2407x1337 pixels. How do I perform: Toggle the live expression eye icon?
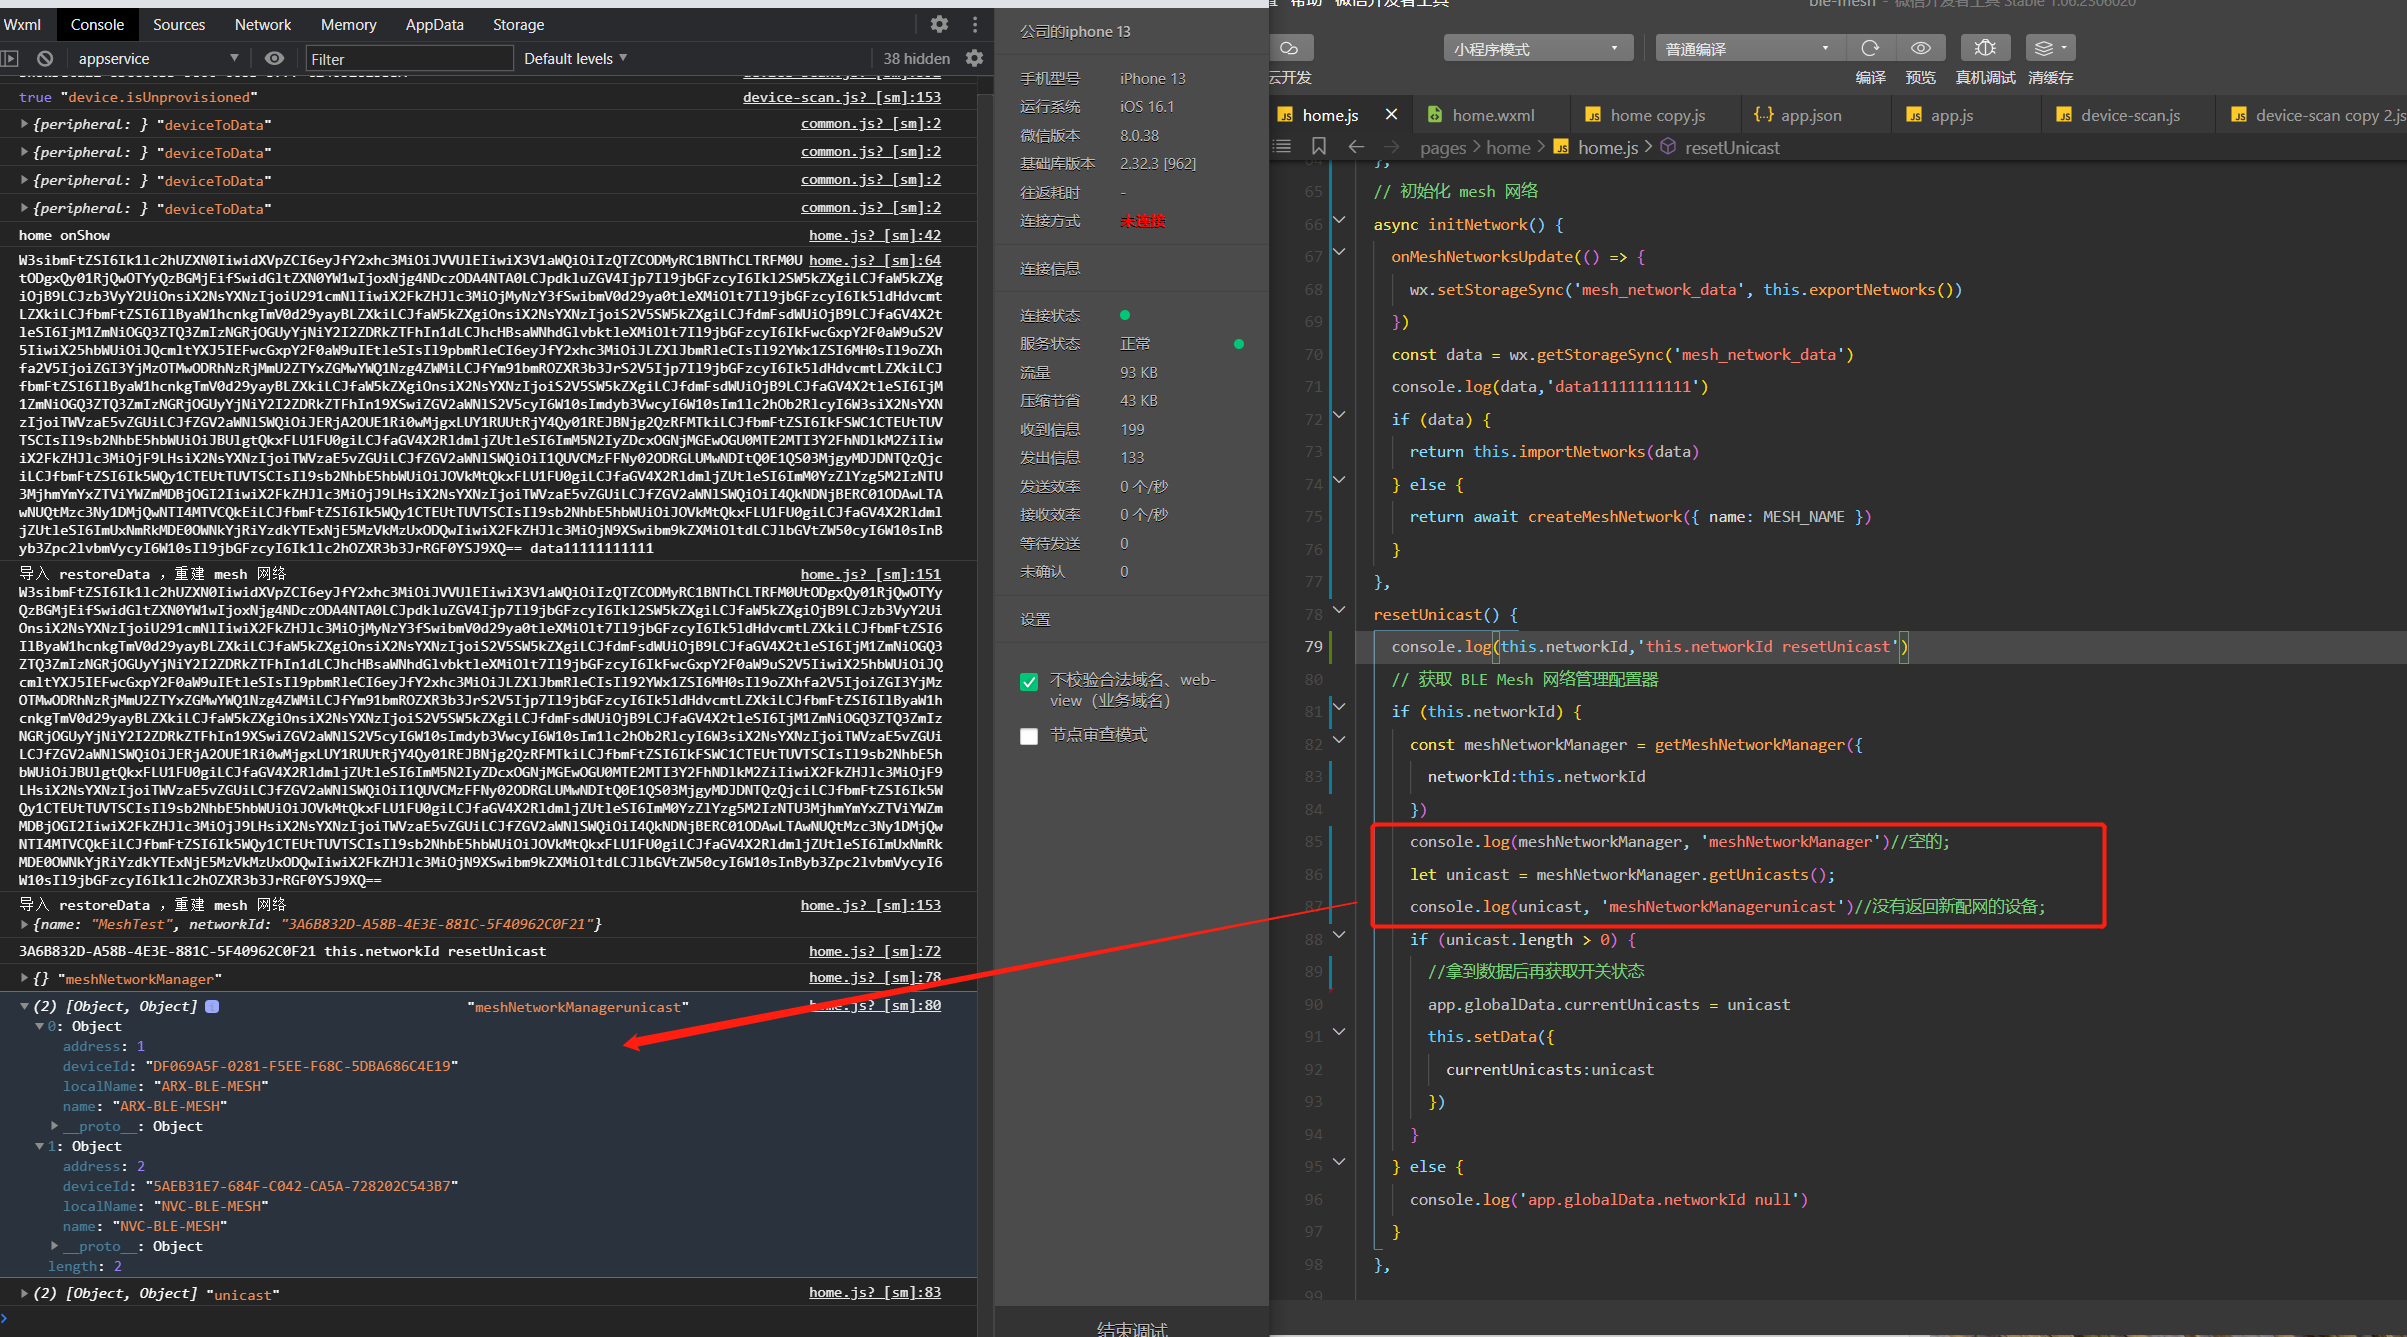click(x=274, y=59)
